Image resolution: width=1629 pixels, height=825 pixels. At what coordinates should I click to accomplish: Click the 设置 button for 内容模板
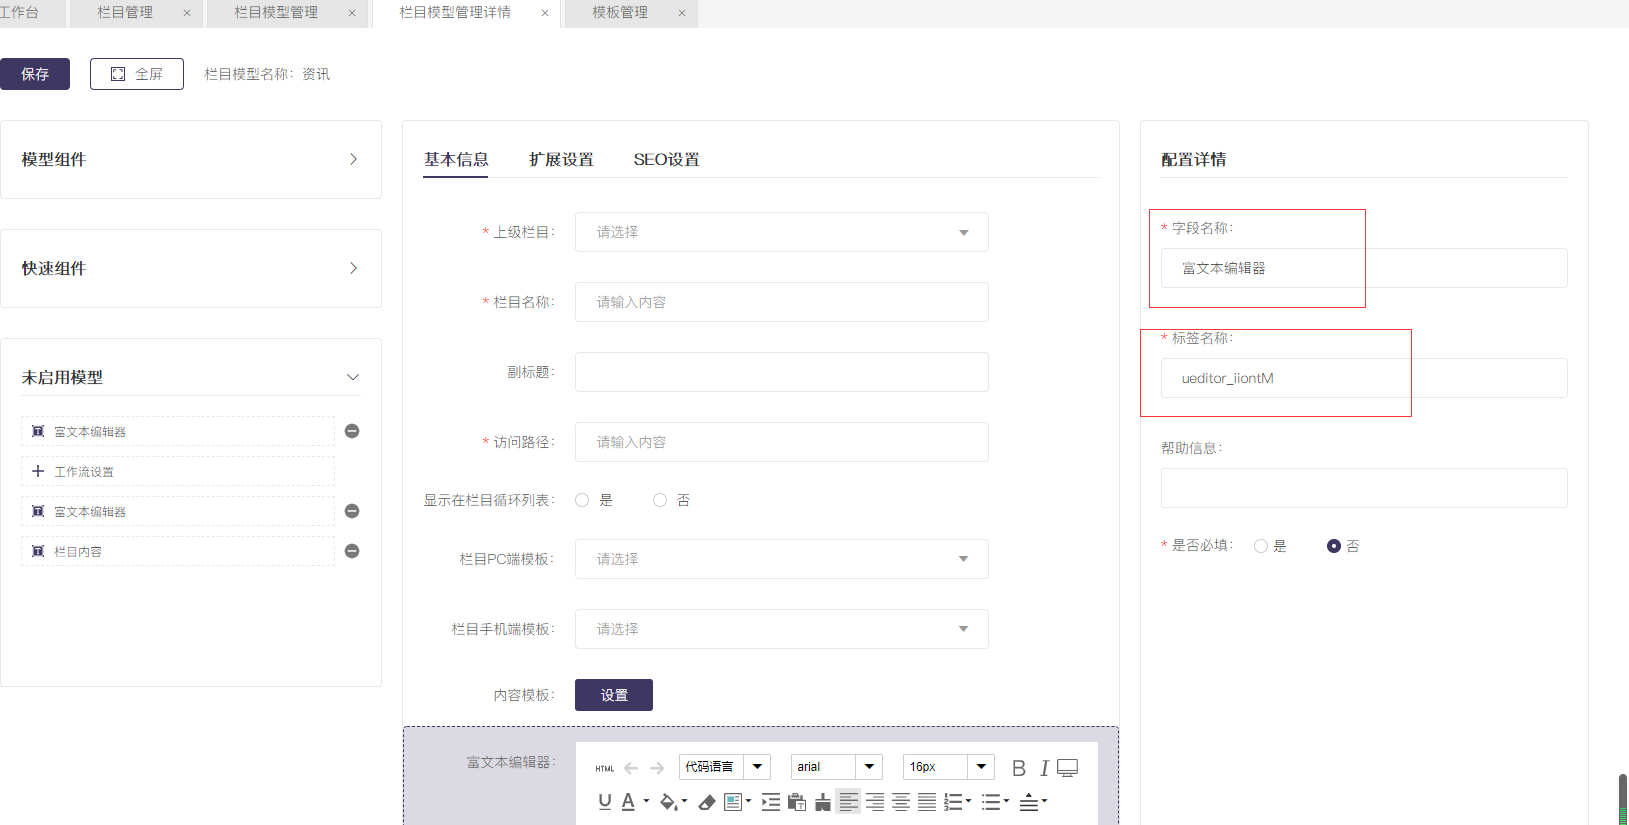(613, 695)
